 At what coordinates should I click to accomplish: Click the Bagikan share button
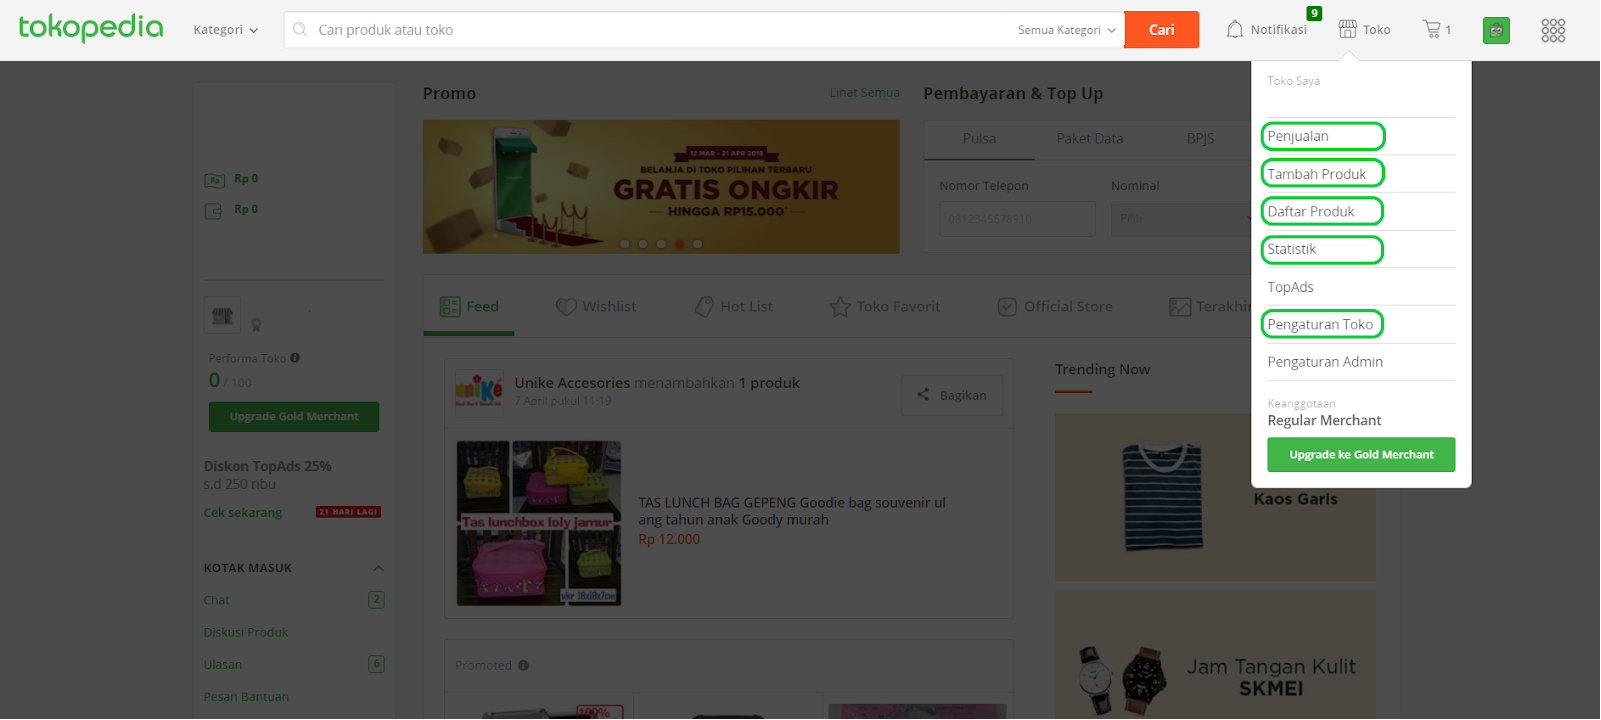pos(952,395)
